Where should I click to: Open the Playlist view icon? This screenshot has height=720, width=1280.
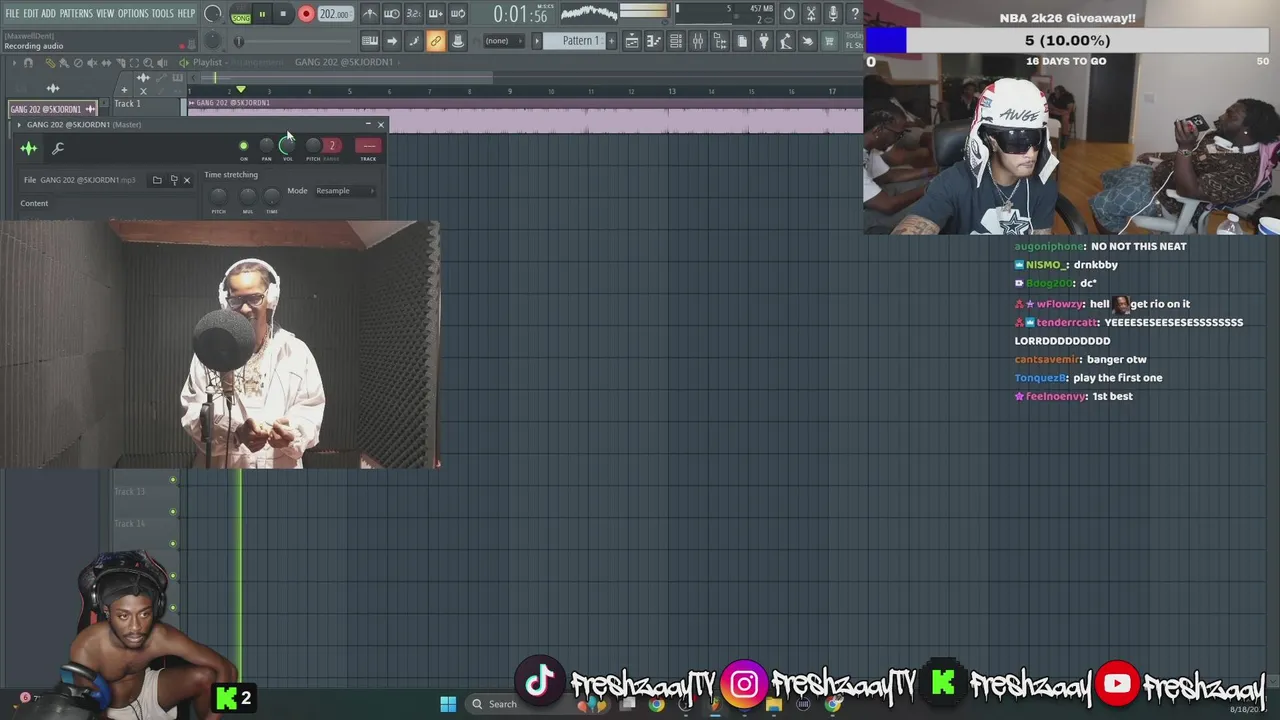632,41
